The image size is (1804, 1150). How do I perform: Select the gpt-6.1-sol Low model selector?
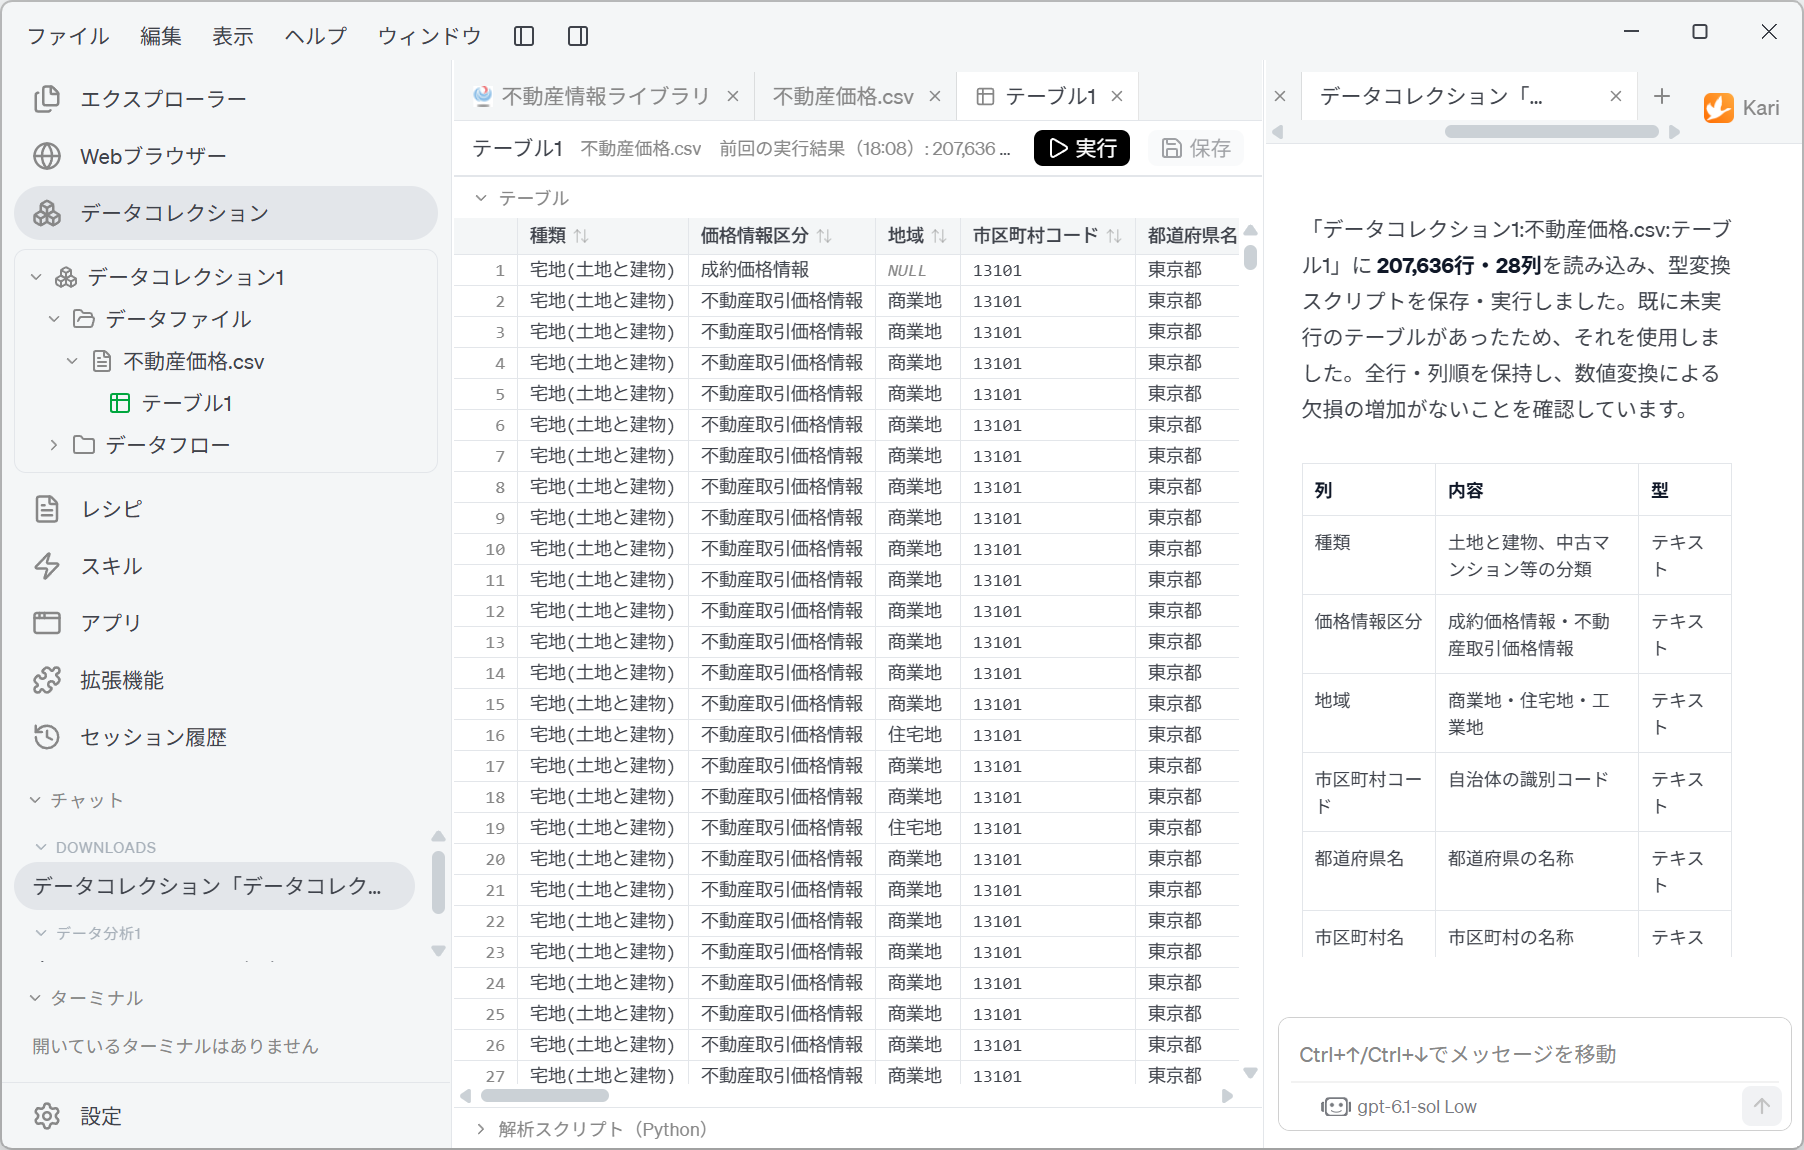(1399, 1107)
